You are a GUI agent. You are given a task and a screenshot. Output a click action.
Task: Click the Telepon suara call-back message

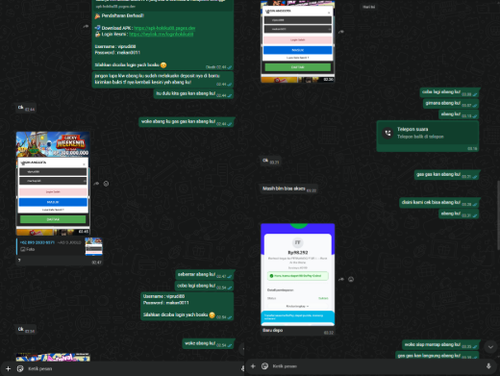click(428, 136)
